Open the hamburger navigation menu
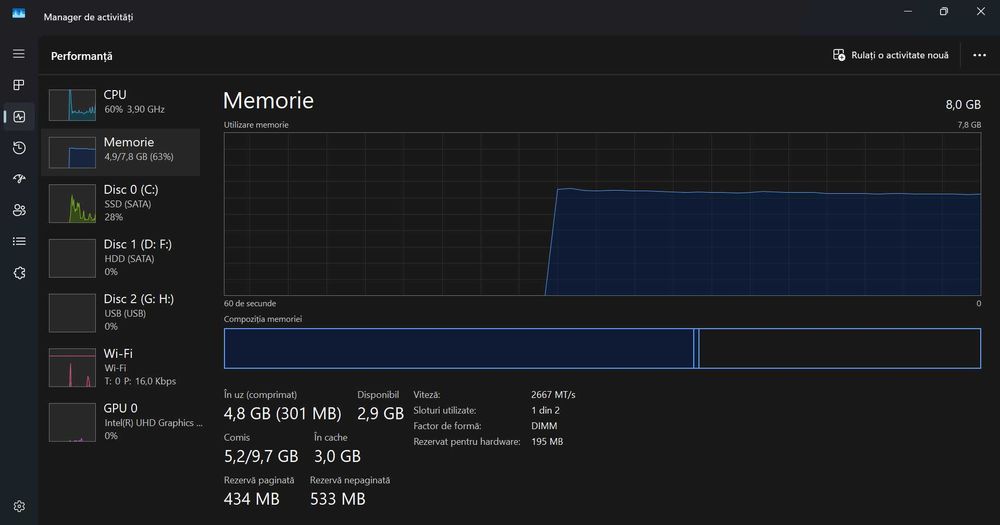This screenshot has height=525, width=1000. click(x=19, y=53)
